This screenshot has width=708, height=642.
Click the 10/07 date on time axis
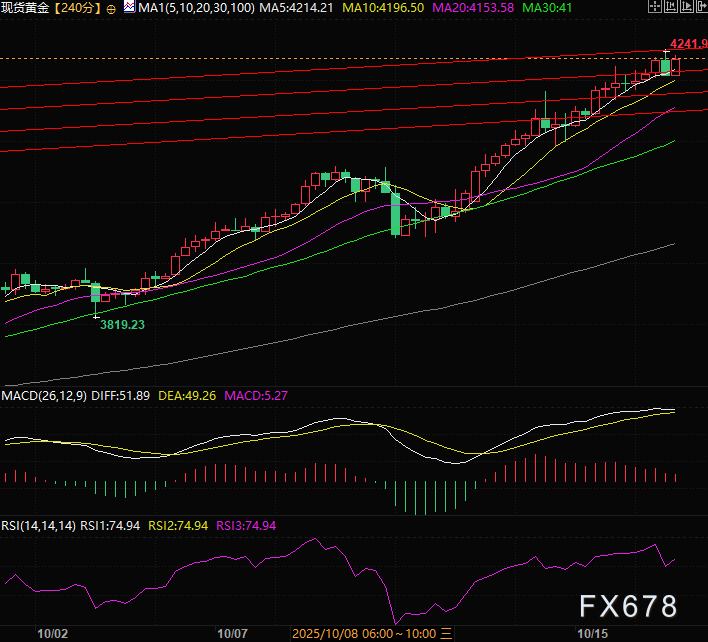point(232,633)
